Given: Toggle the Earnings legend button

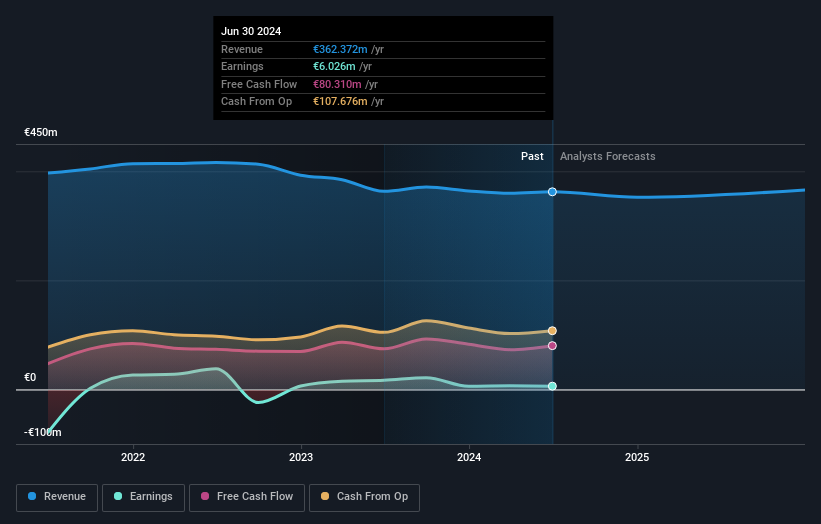Looking at the screenshot, I should [143, 497].
